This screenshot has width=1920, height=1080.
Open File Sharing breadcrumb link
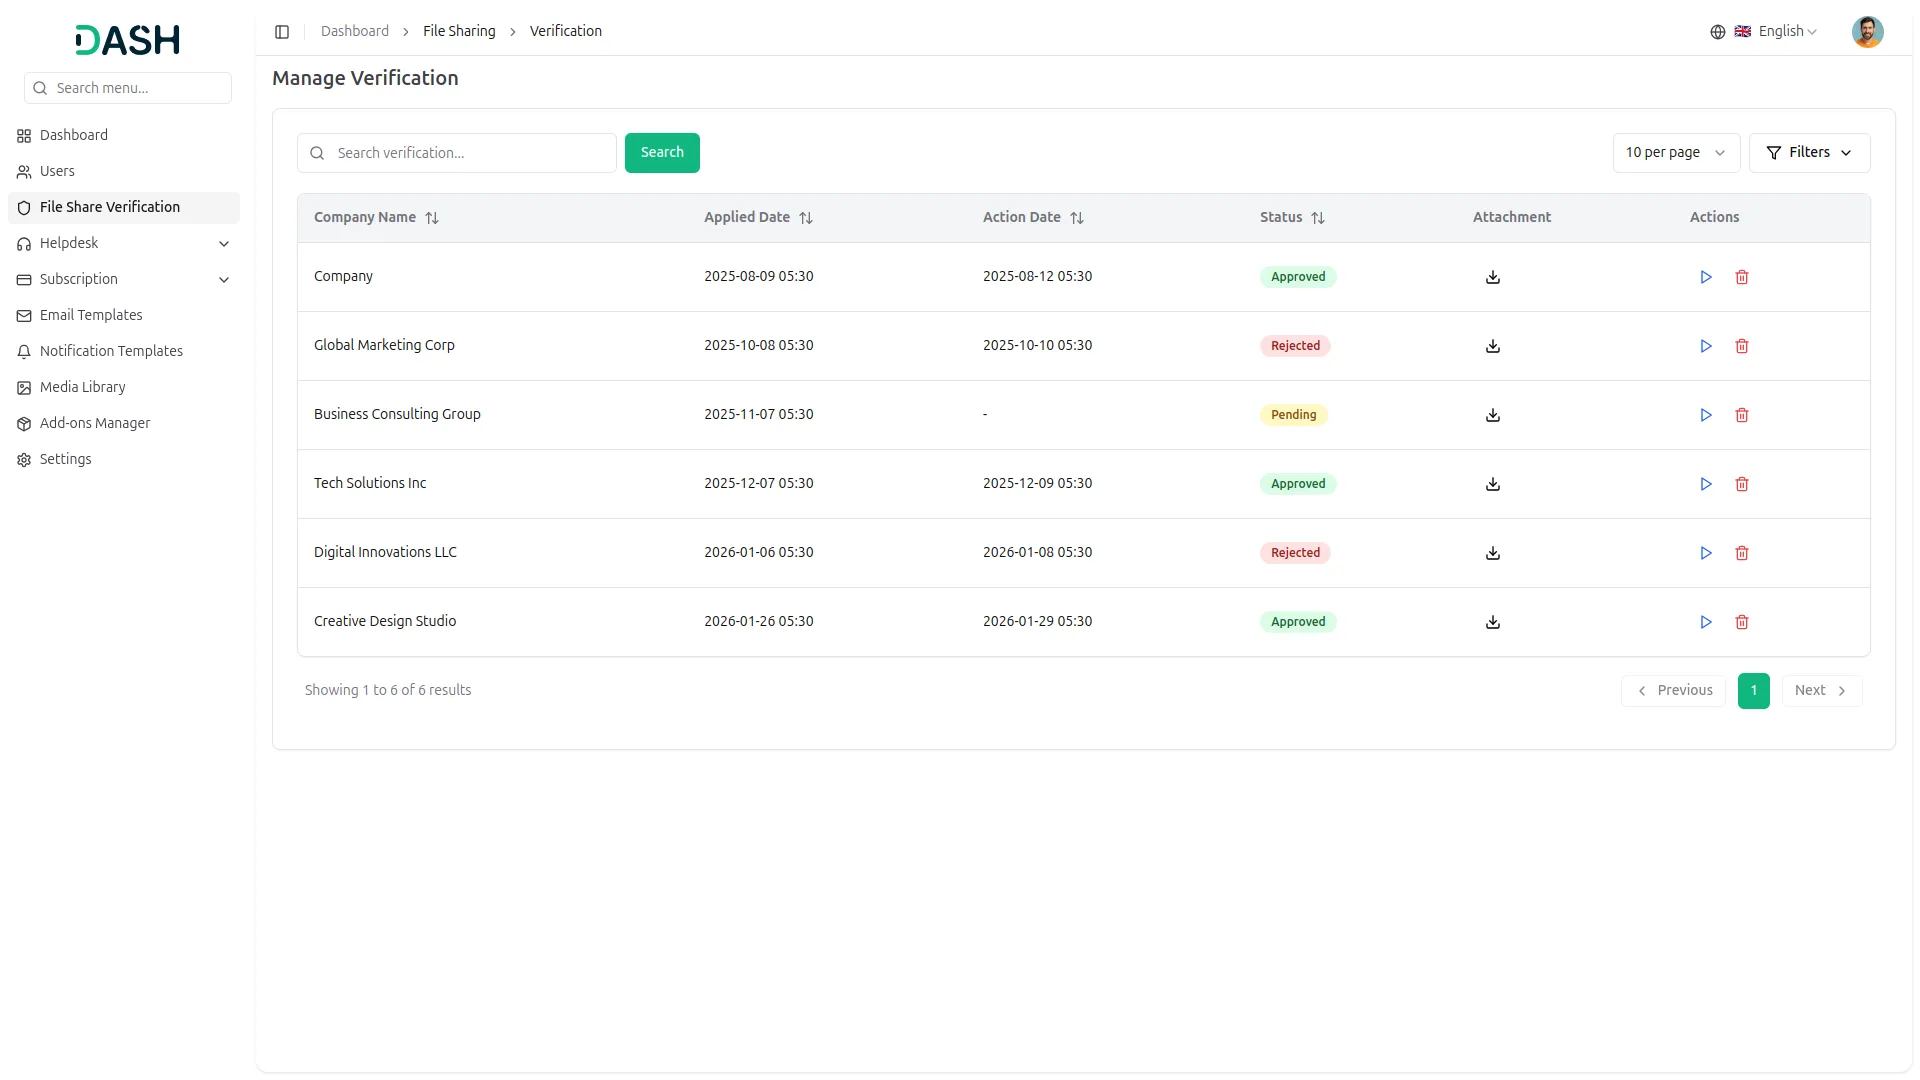459,31
